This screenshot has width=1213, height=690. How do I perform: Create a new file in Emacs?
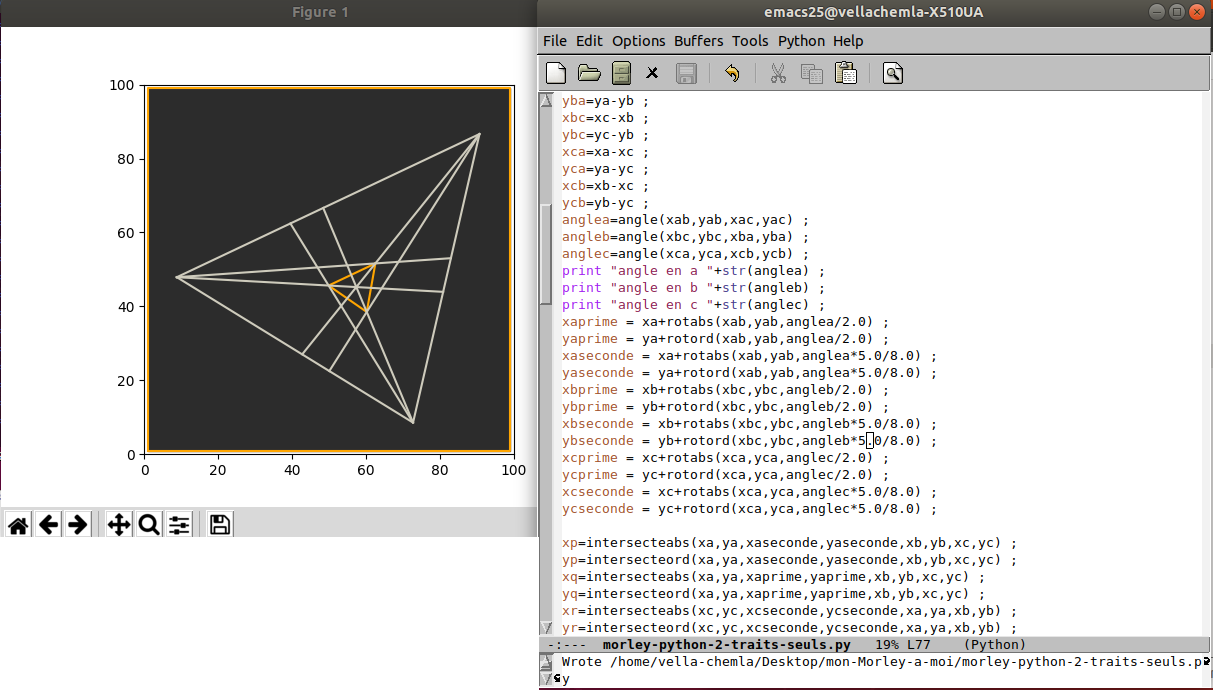point(556,73)
